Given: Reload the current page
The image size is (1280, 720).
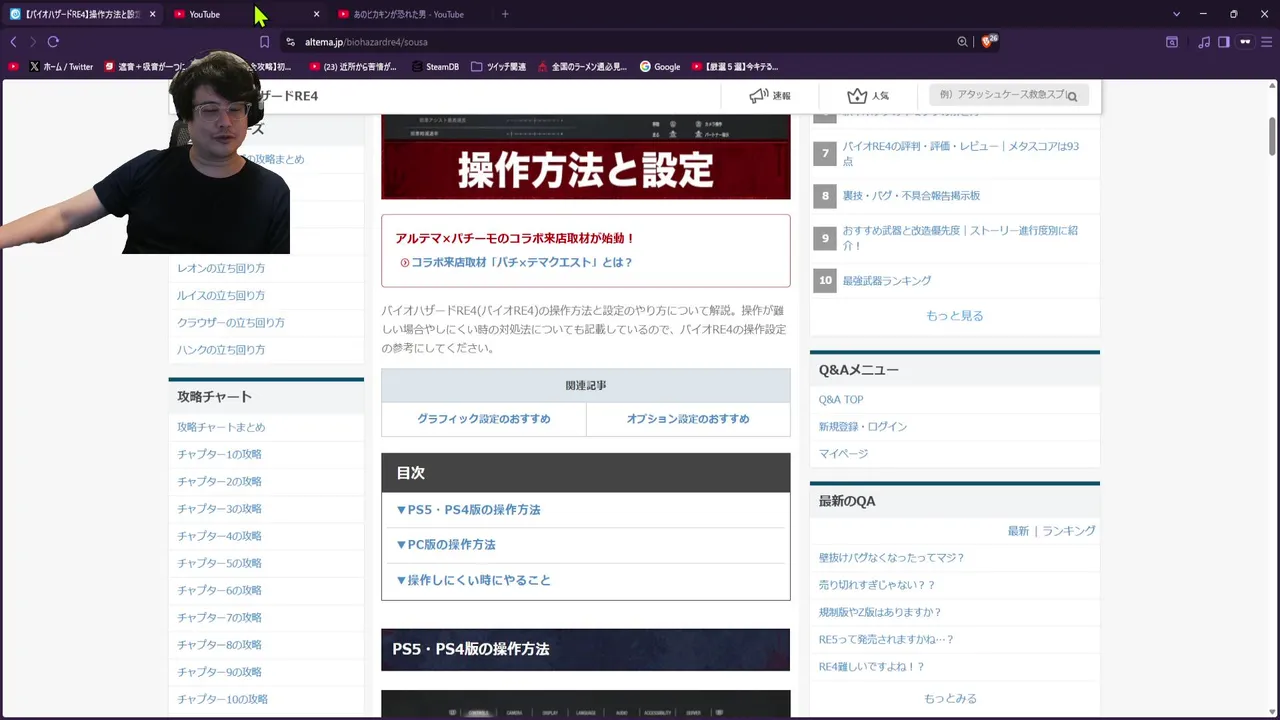Looking at the screenshot, I should [x=53, y=42].
